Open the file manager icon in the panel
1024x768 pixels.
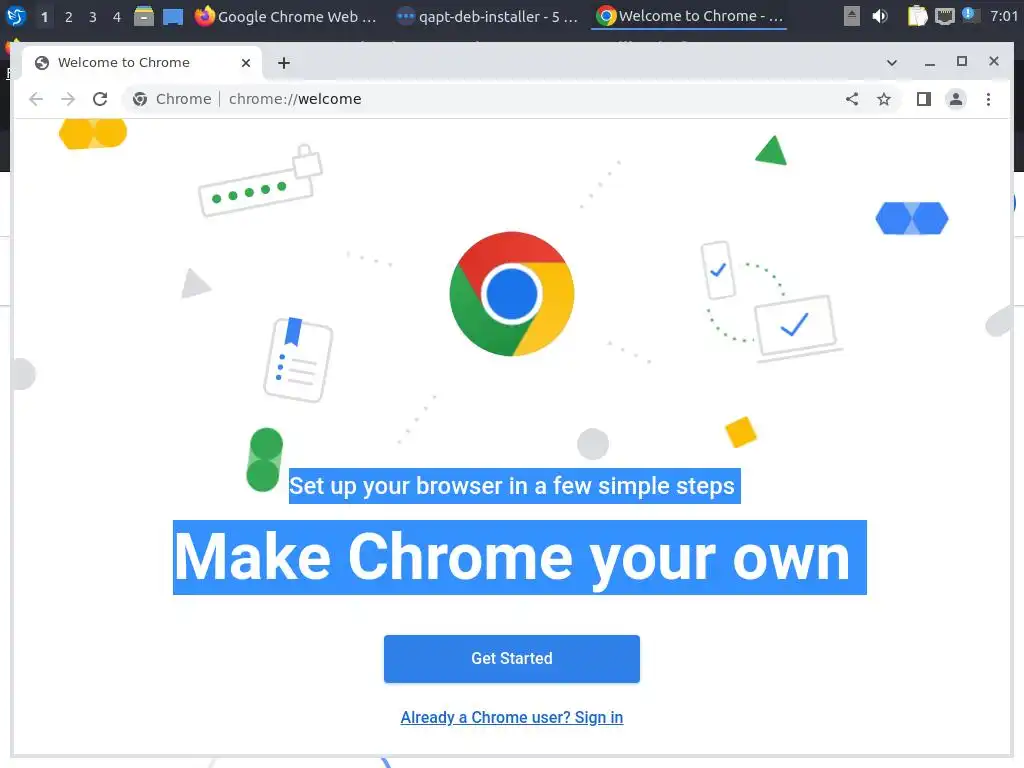tap(144, 16)
